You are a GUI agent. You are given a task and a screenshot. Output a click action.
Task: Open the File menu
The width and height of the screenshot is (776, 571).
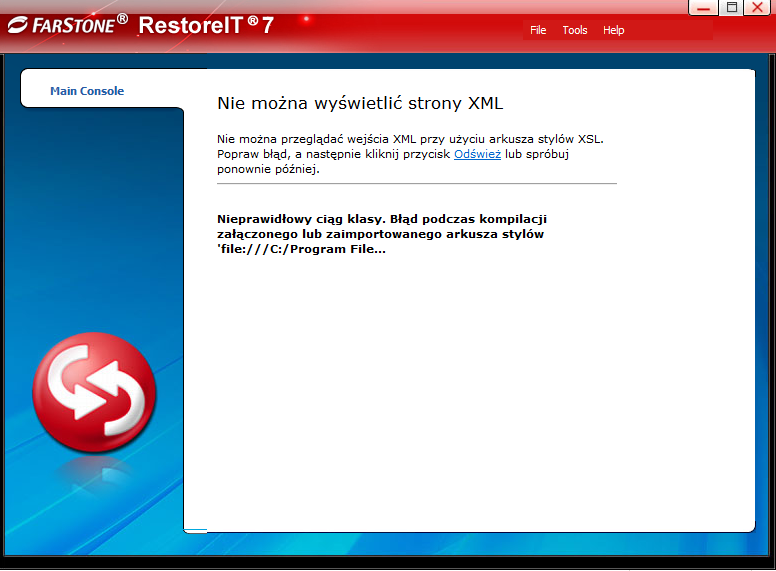[x=537, y=30]
